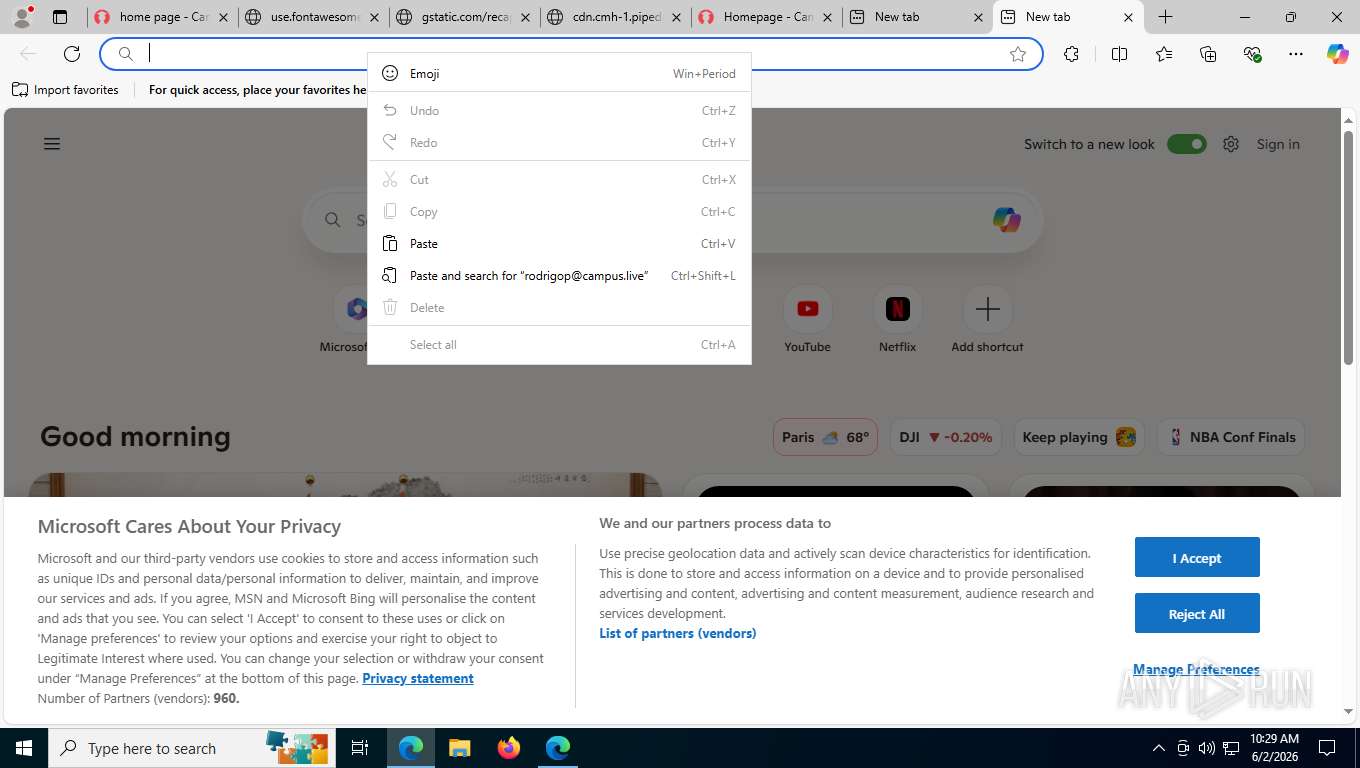The width and height of the screenshot is (1360, 768).
Task: Close the active New tab
Action: [1128, 17]
